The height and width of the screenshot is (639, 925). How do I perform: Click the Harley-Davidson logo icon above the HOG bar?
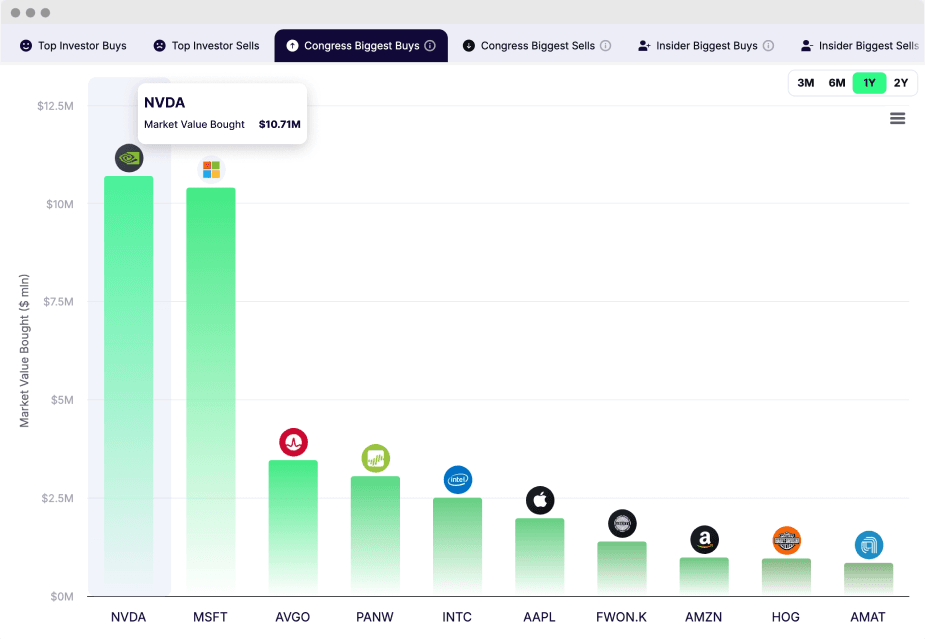[x=786, y=540]
